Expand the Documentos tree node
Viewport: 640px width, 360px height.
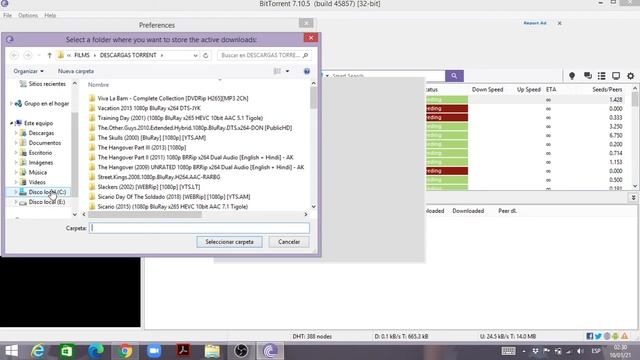tap(16, 143)
